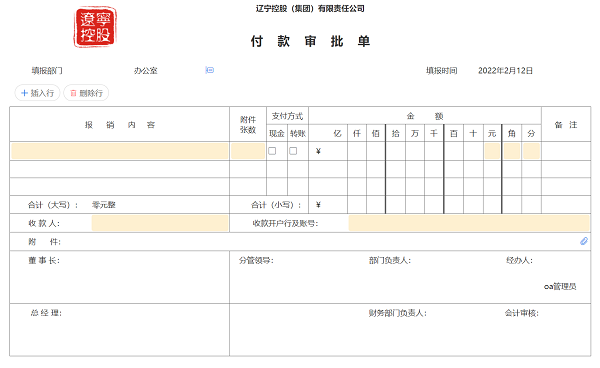Click the 备注 cell in the first row
600x368 pixels.
point(566,151)
